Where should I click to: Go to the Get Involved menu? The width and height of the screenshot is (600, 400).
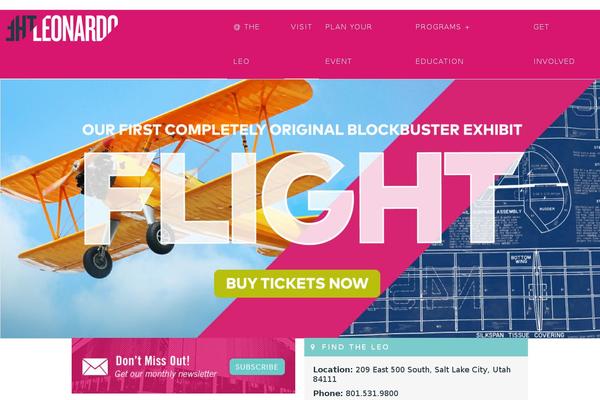pyautogui.click(x=554, y=44)
